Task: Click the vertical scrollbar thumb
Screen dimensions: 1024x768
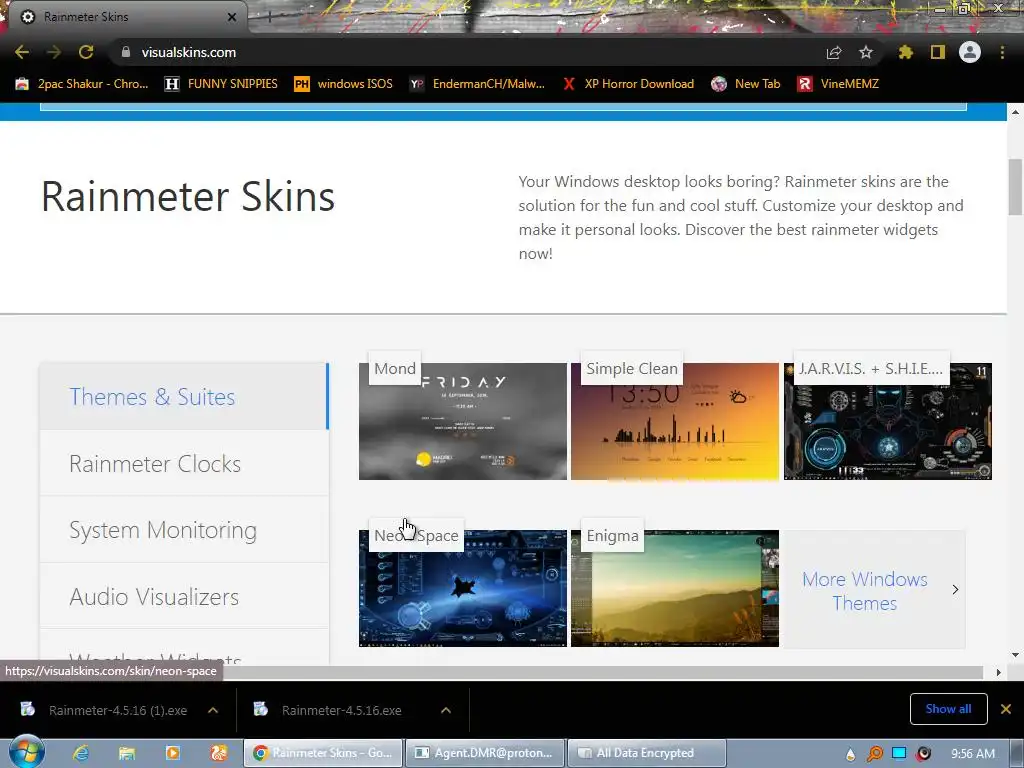Action: [x=1015, y=186]
